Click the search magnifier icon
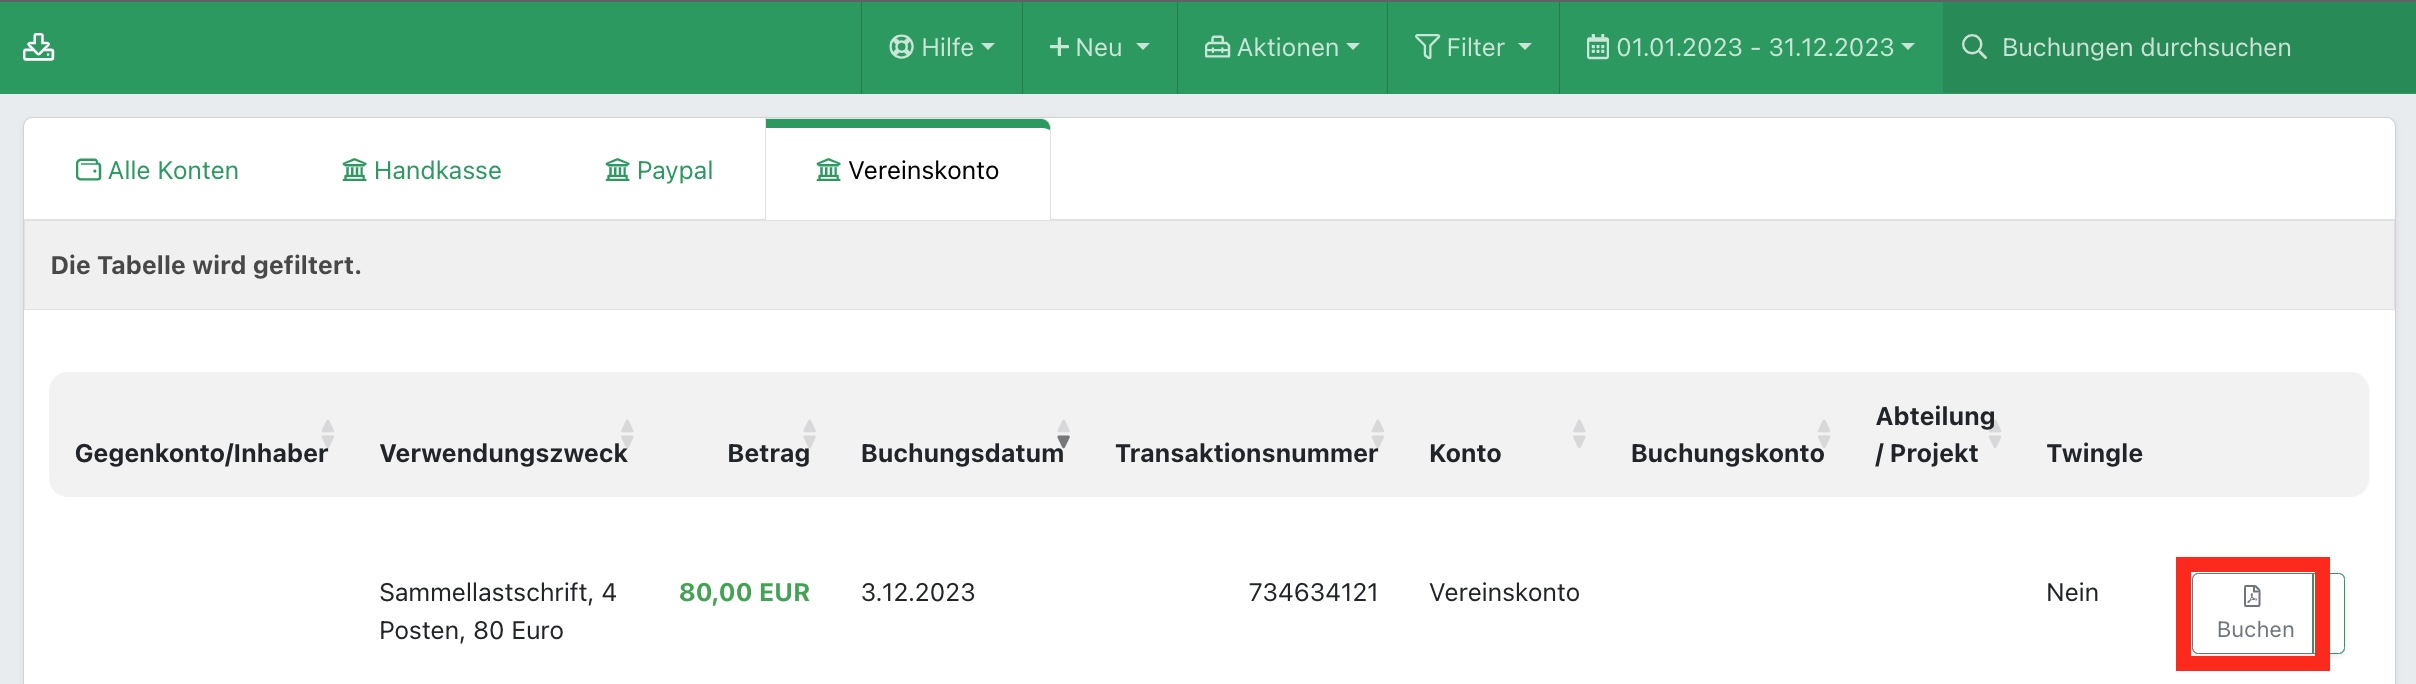 (x=1974, y=47)
